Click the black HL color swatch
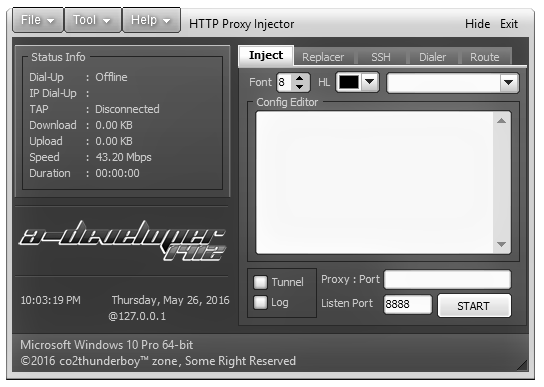 (349, 82)
